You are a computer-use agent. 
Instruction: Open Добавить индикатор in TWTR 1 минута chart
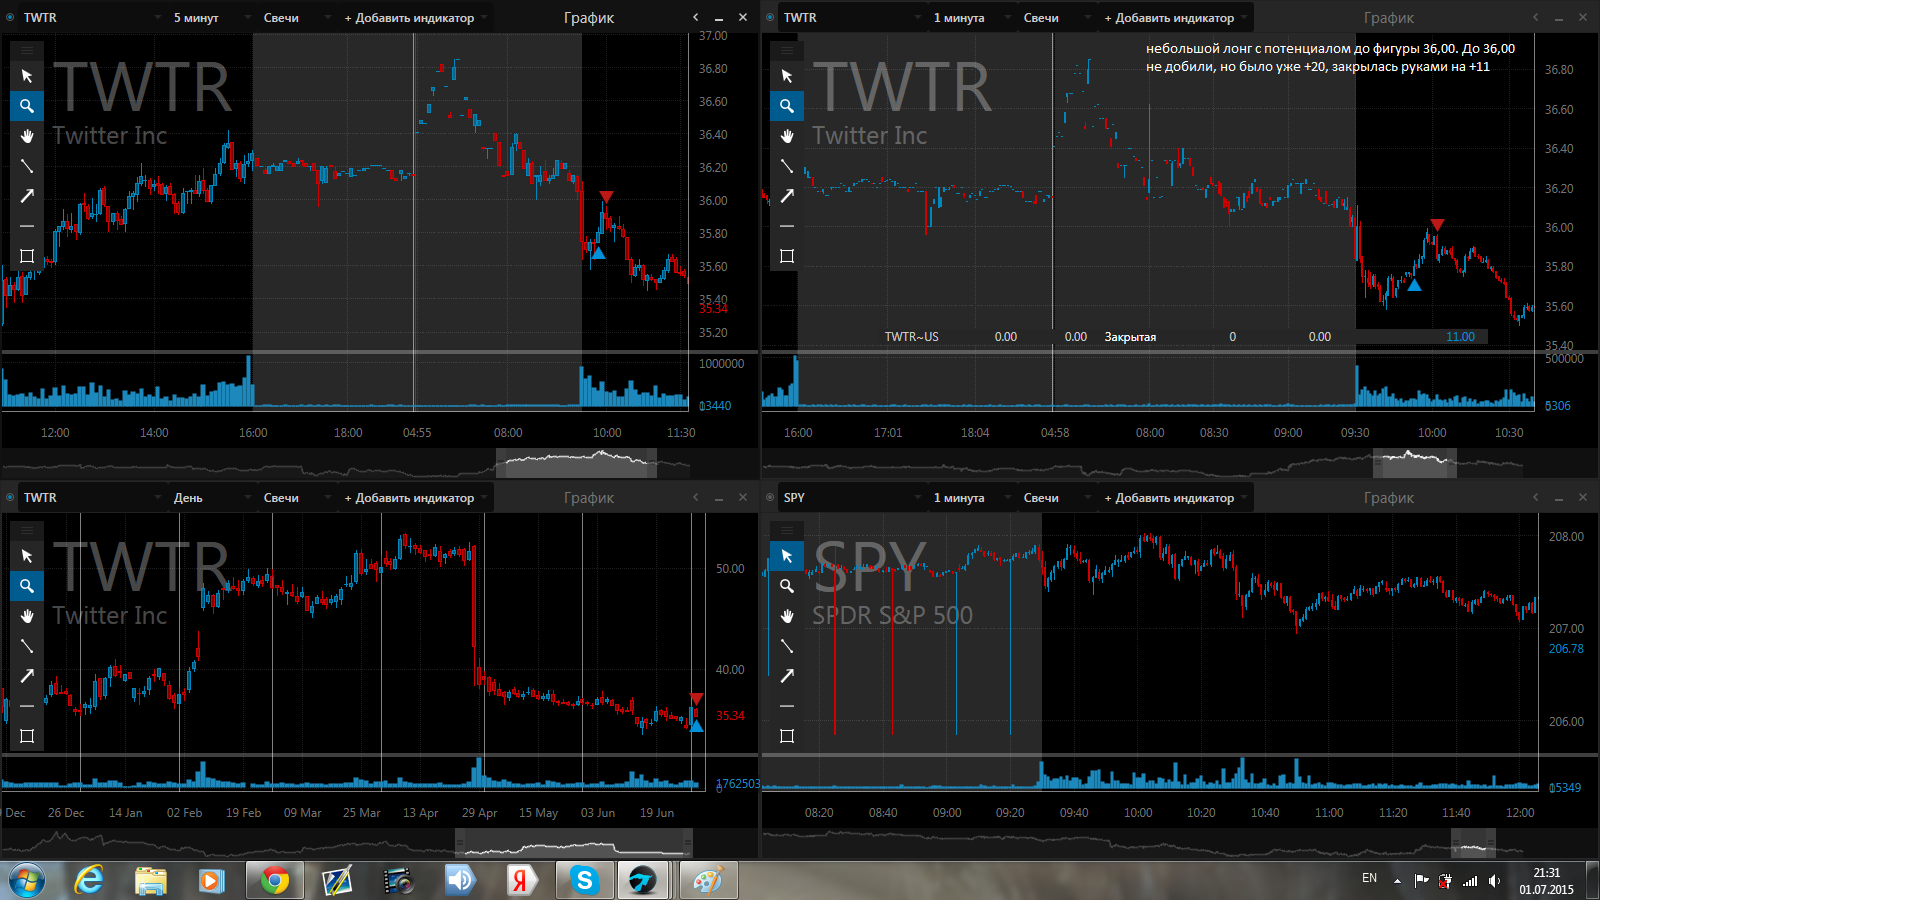tap(1176, 18)
